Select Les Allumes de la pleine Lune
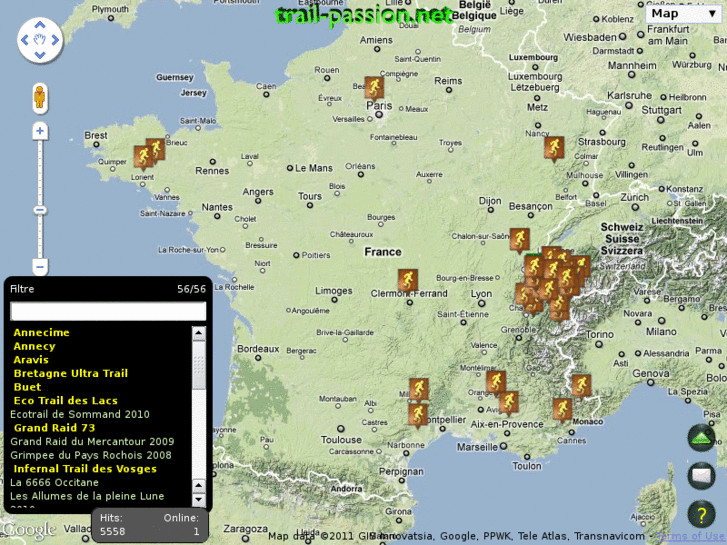The height and width of the screenshot is (545, 727). pyautogui.click(x=87, y=496)
